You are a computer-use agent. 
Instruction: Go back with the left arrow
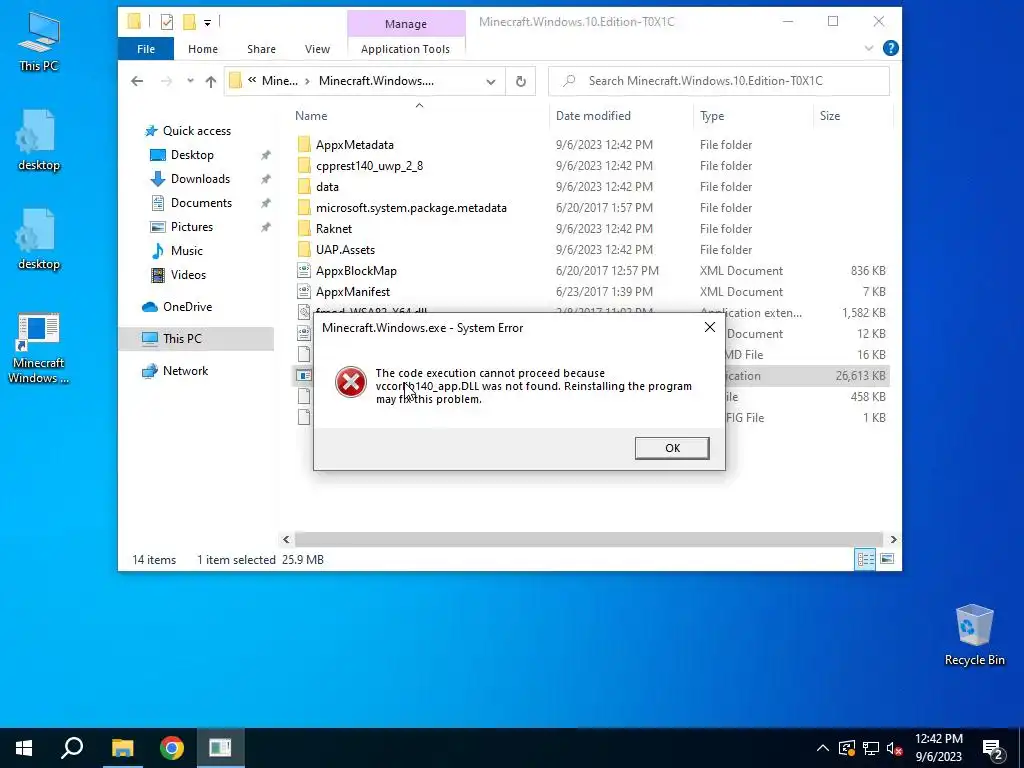click(x=137, y=81)
